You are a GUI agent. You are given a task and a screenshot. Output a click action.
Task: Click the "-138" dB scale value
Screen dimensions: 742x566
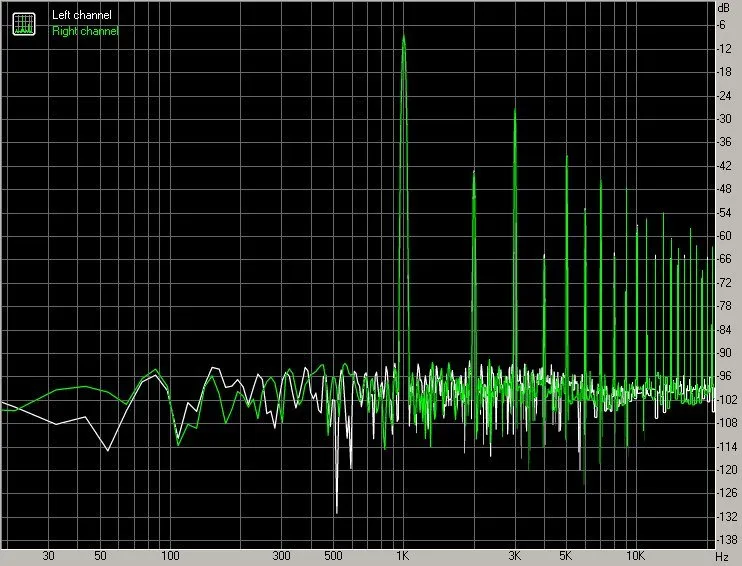[727, 540]
